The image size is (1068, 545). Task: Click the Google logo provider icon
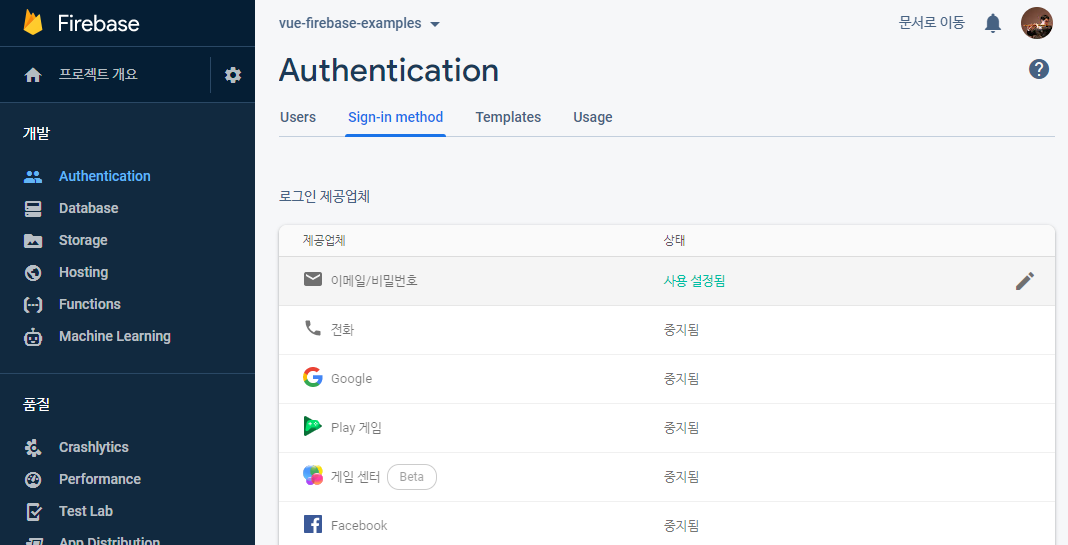click(x=313, y=377)
